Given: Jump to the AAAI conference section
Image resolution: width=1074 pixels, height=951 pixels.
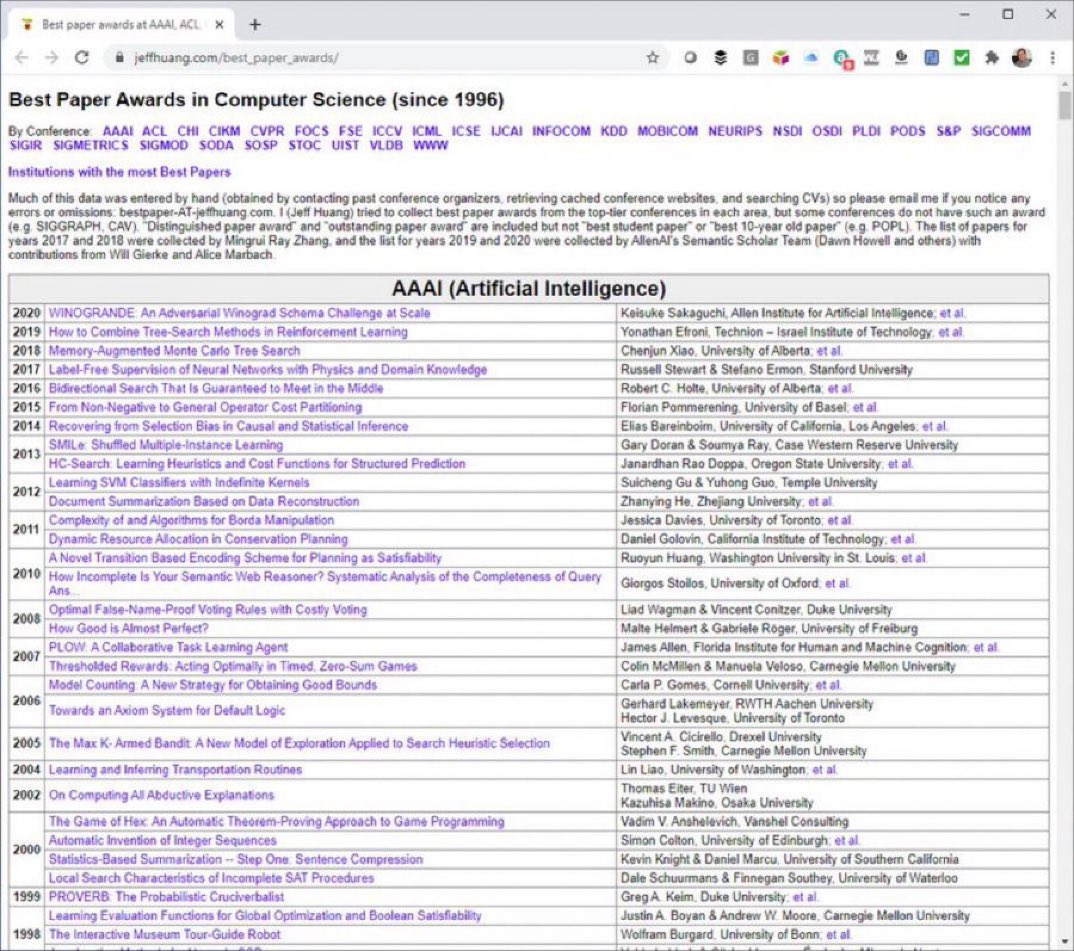Looking at the screenshot, I should (x=118, y=131).
